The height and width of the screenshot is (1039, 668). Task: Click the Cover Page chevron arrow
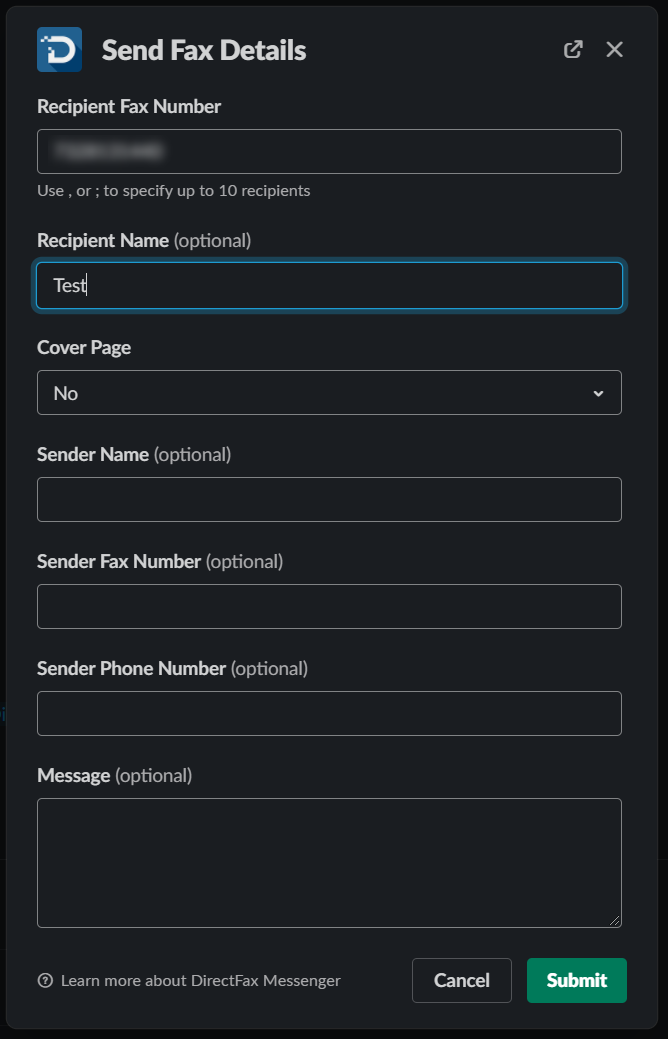[598, 393]
